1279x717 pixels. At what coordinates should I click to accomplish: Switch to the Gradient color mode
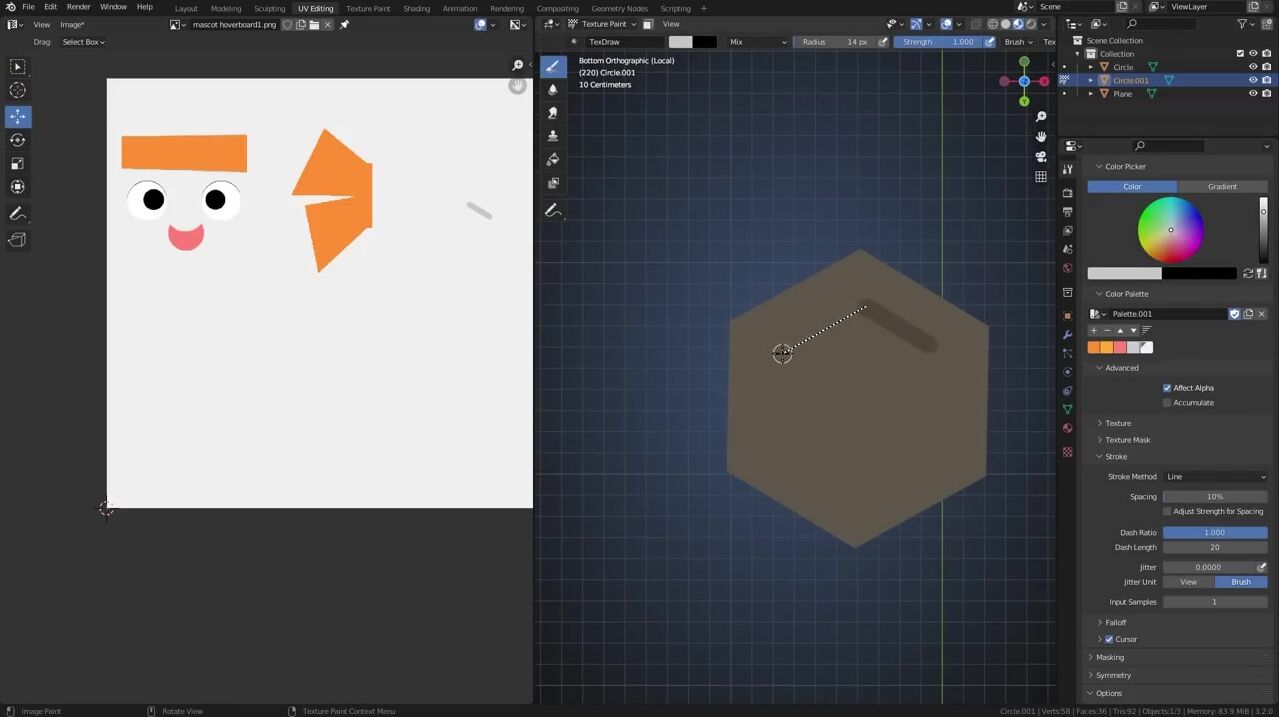(1222, 187)
